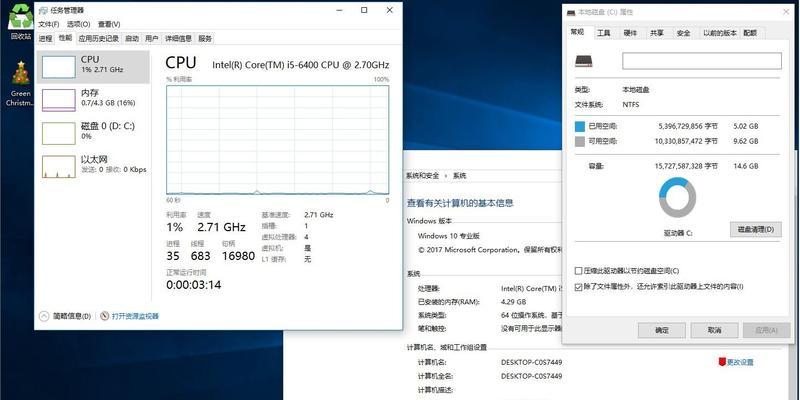Click the 计算机全名 DESKTOP-C0S7449 value
The height and width of the screenshot is (400, 800).
click(x=532, y=376)
